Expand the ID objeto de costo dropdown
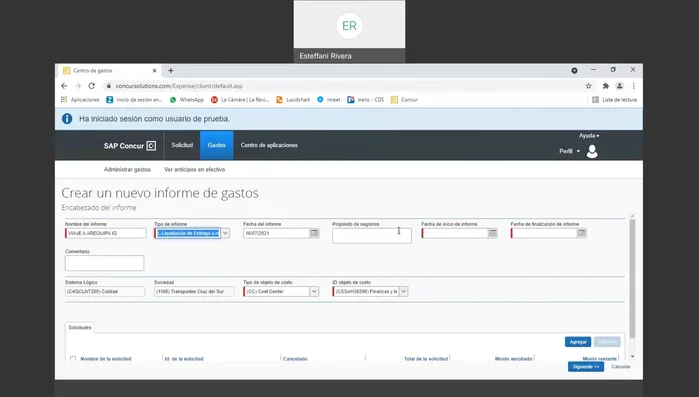This screenshot has height=397, width=699. pos(403,291)
